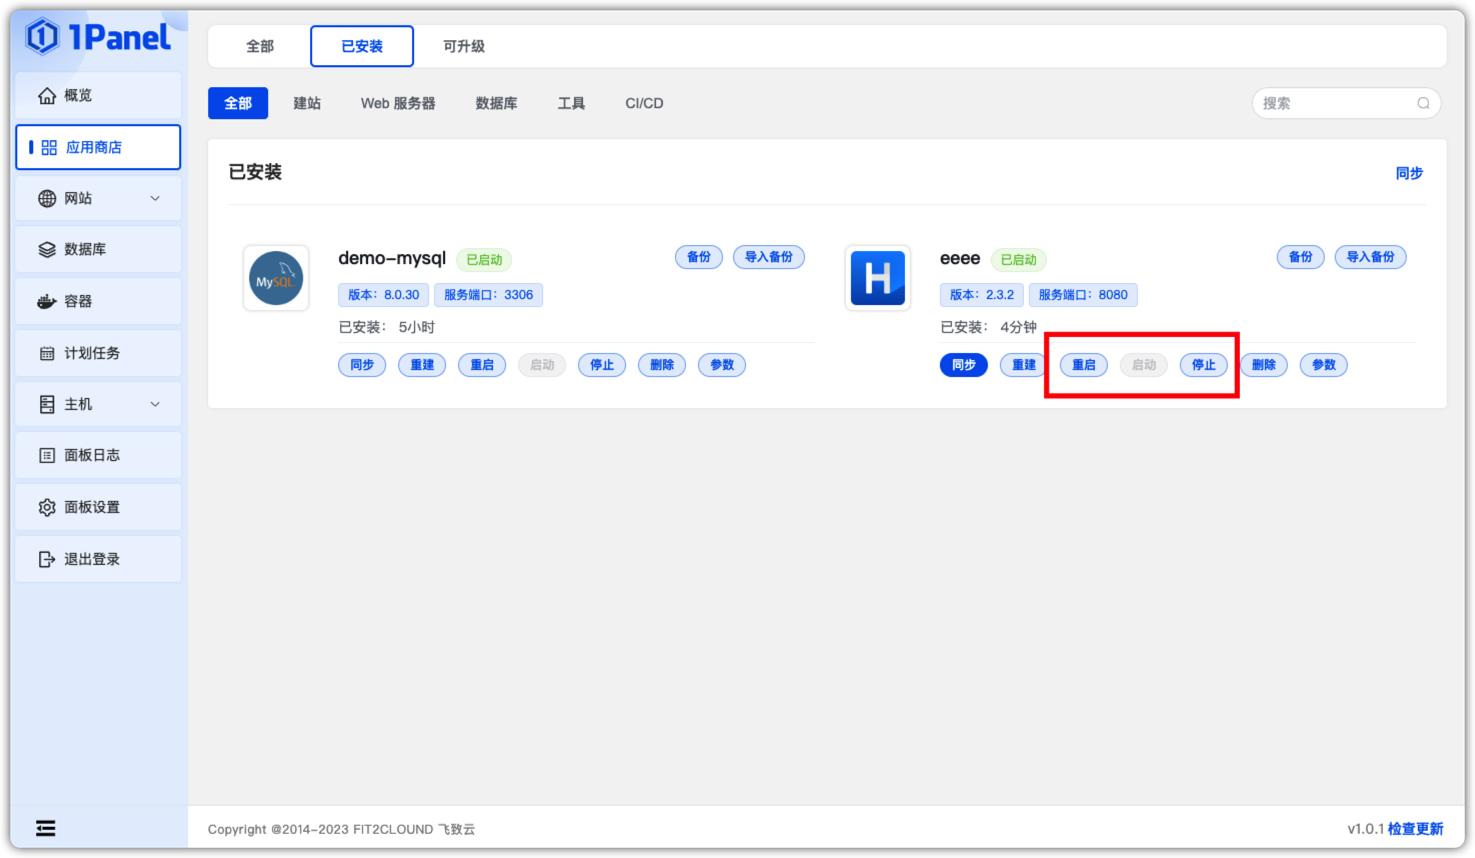Viewport: 1475px width, 858px height.
Task: Stop the eeee application
Action: point(1203,365)
